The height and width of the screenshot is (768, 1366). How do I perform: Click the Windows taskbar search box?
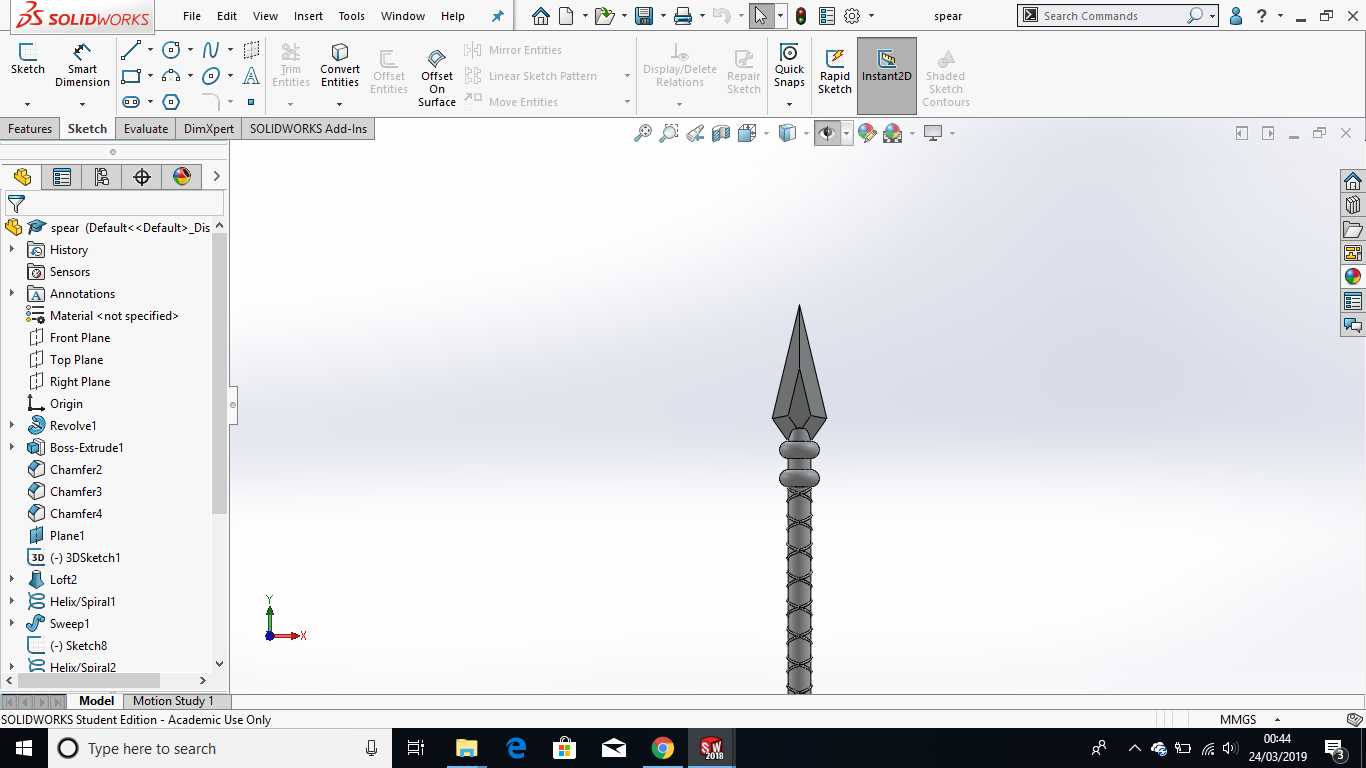point(220,748)
